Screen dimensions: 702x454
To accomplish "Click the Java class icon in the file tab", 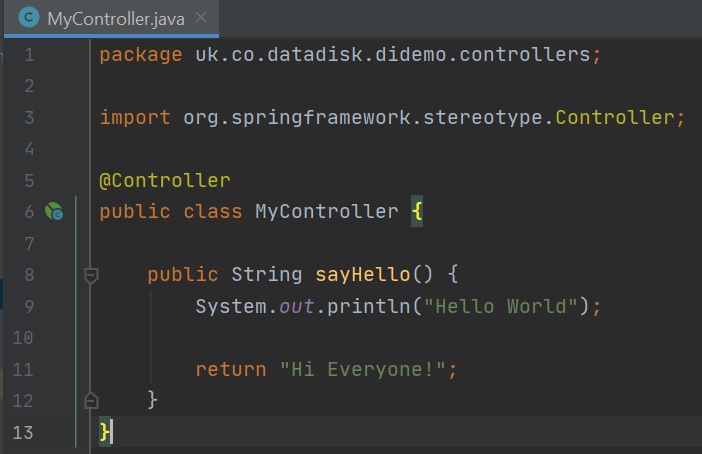I will click(29, 18).
